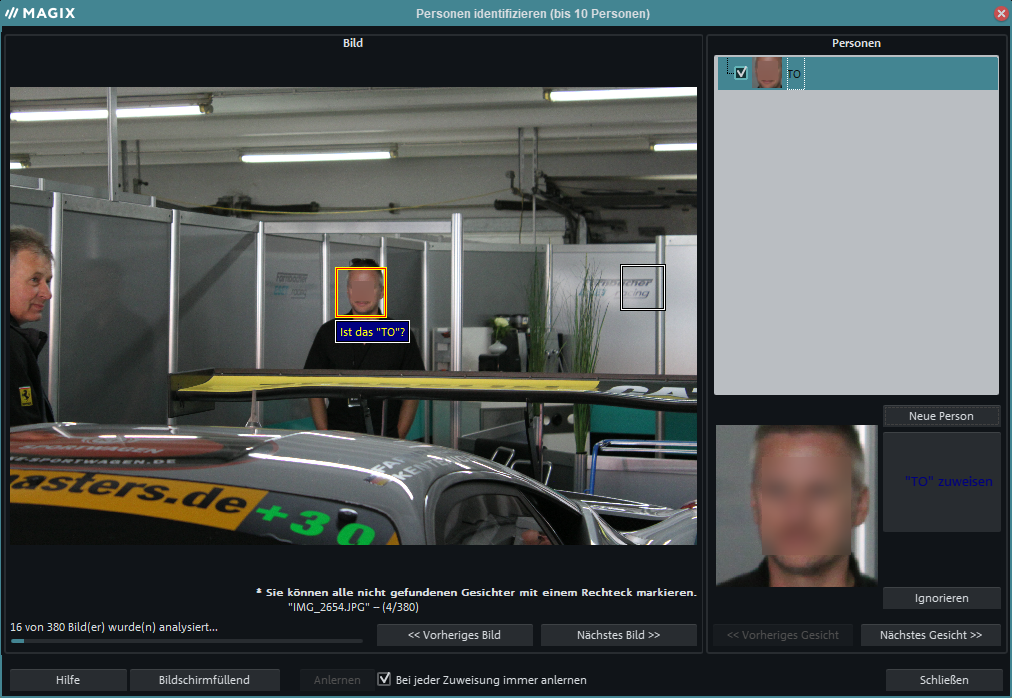Select the TO person thumbnail in list
The width and height of the screenshot is (1012, 698).
767,73
